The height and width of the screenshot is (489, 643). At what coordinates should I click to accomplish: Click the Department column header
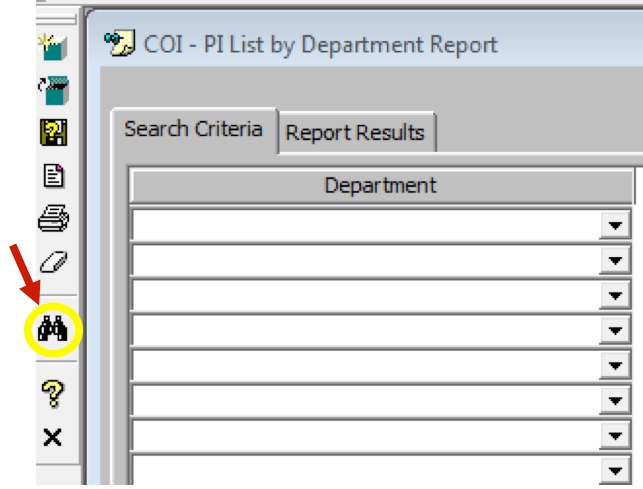point(380,186)
